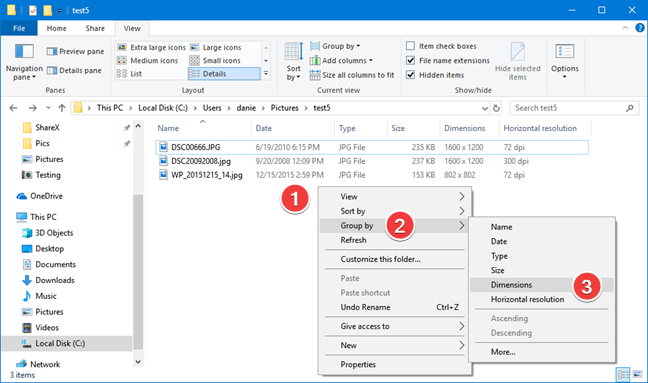Select the Details layout option
The width and height of the screenshot is (648, 383).
224,74
